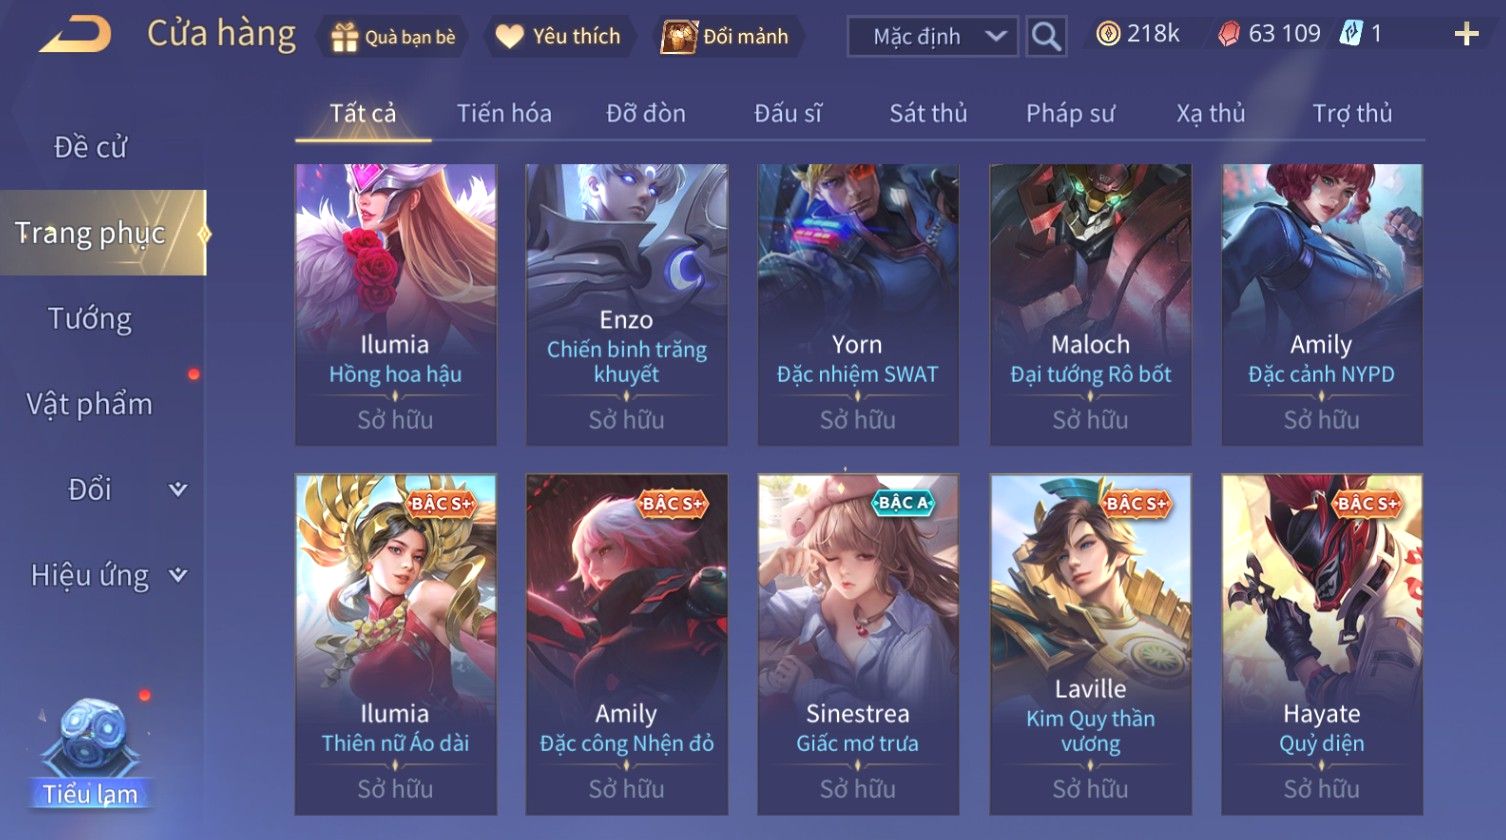The image size is (1506, 840).
Task: Select Đề cử in the sidebar
Action: tap(90, 147)
